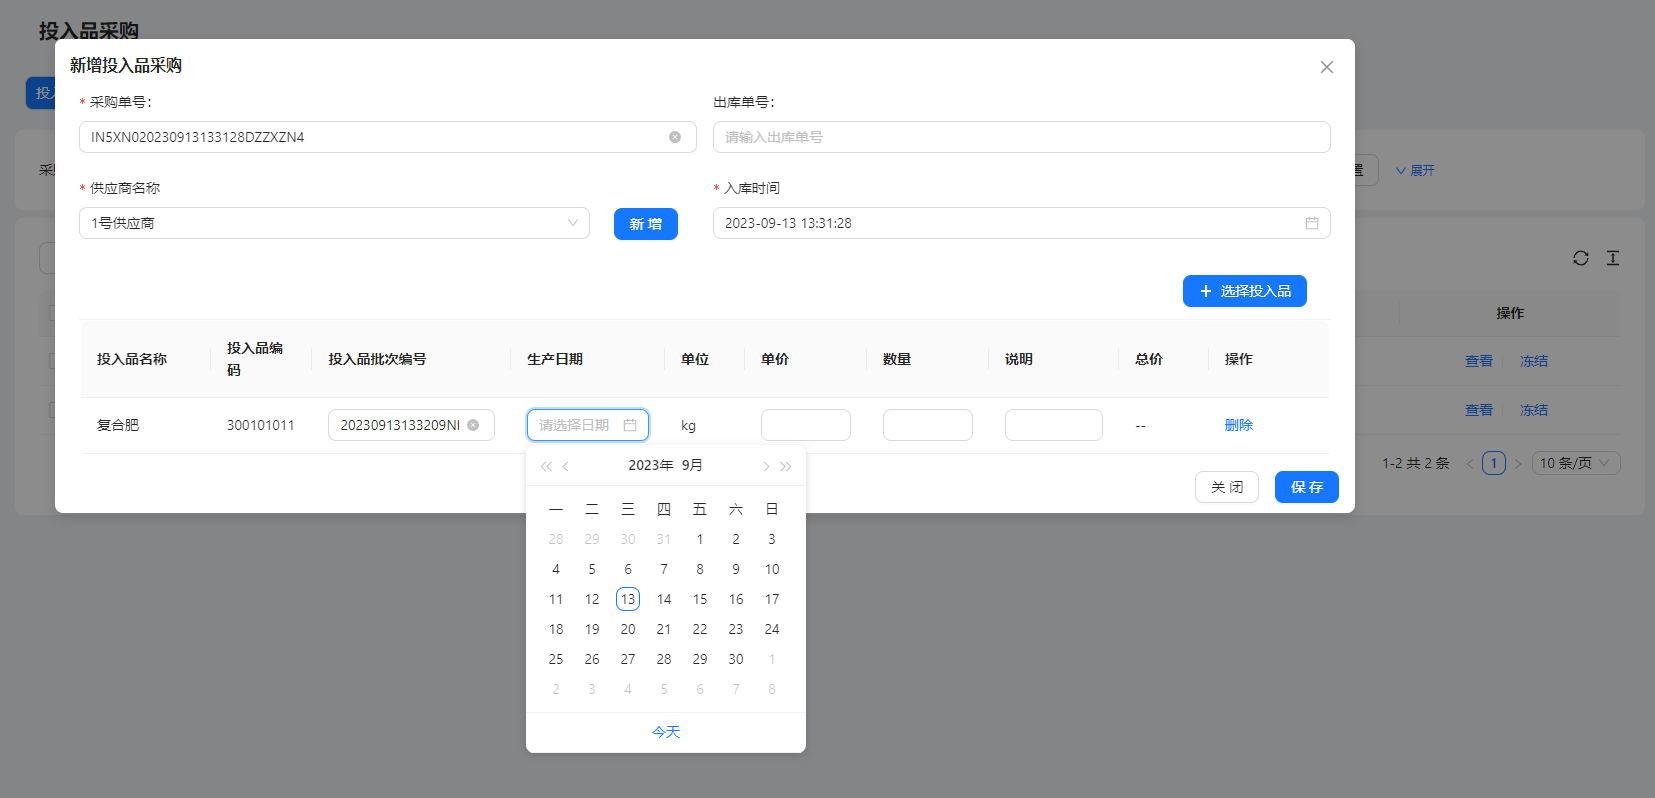Expand the search filters via 展开
Viewport: 1655px width, 798px height.
(1415, 170)
